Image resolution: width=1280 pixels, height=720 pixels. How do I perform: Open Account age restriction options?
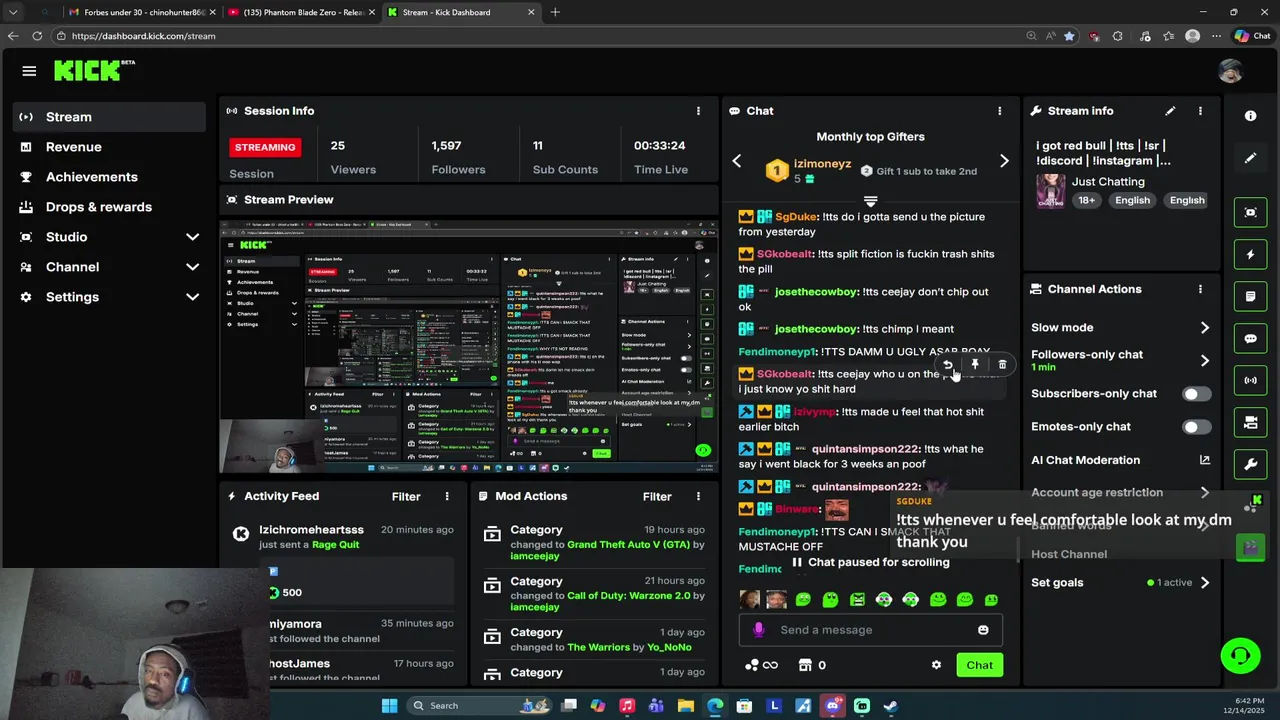(1204, 493)
